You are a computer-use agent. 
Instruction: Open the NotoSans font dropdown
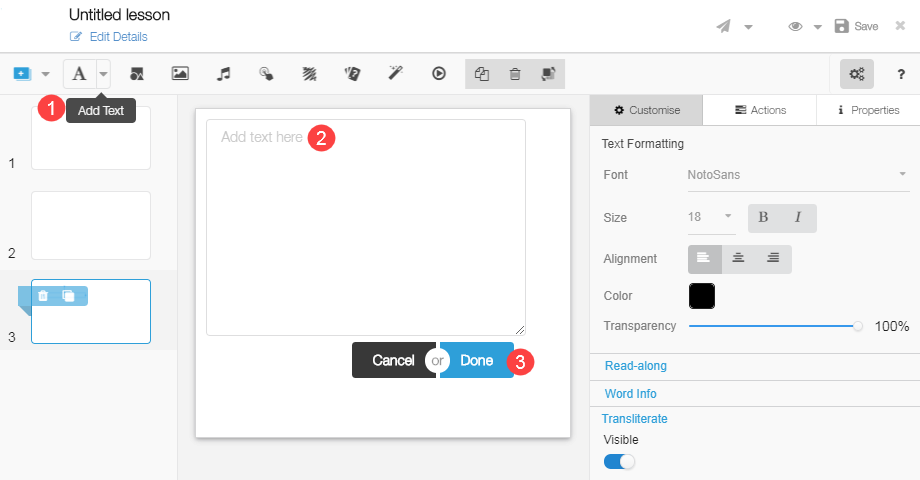(795, 174)
